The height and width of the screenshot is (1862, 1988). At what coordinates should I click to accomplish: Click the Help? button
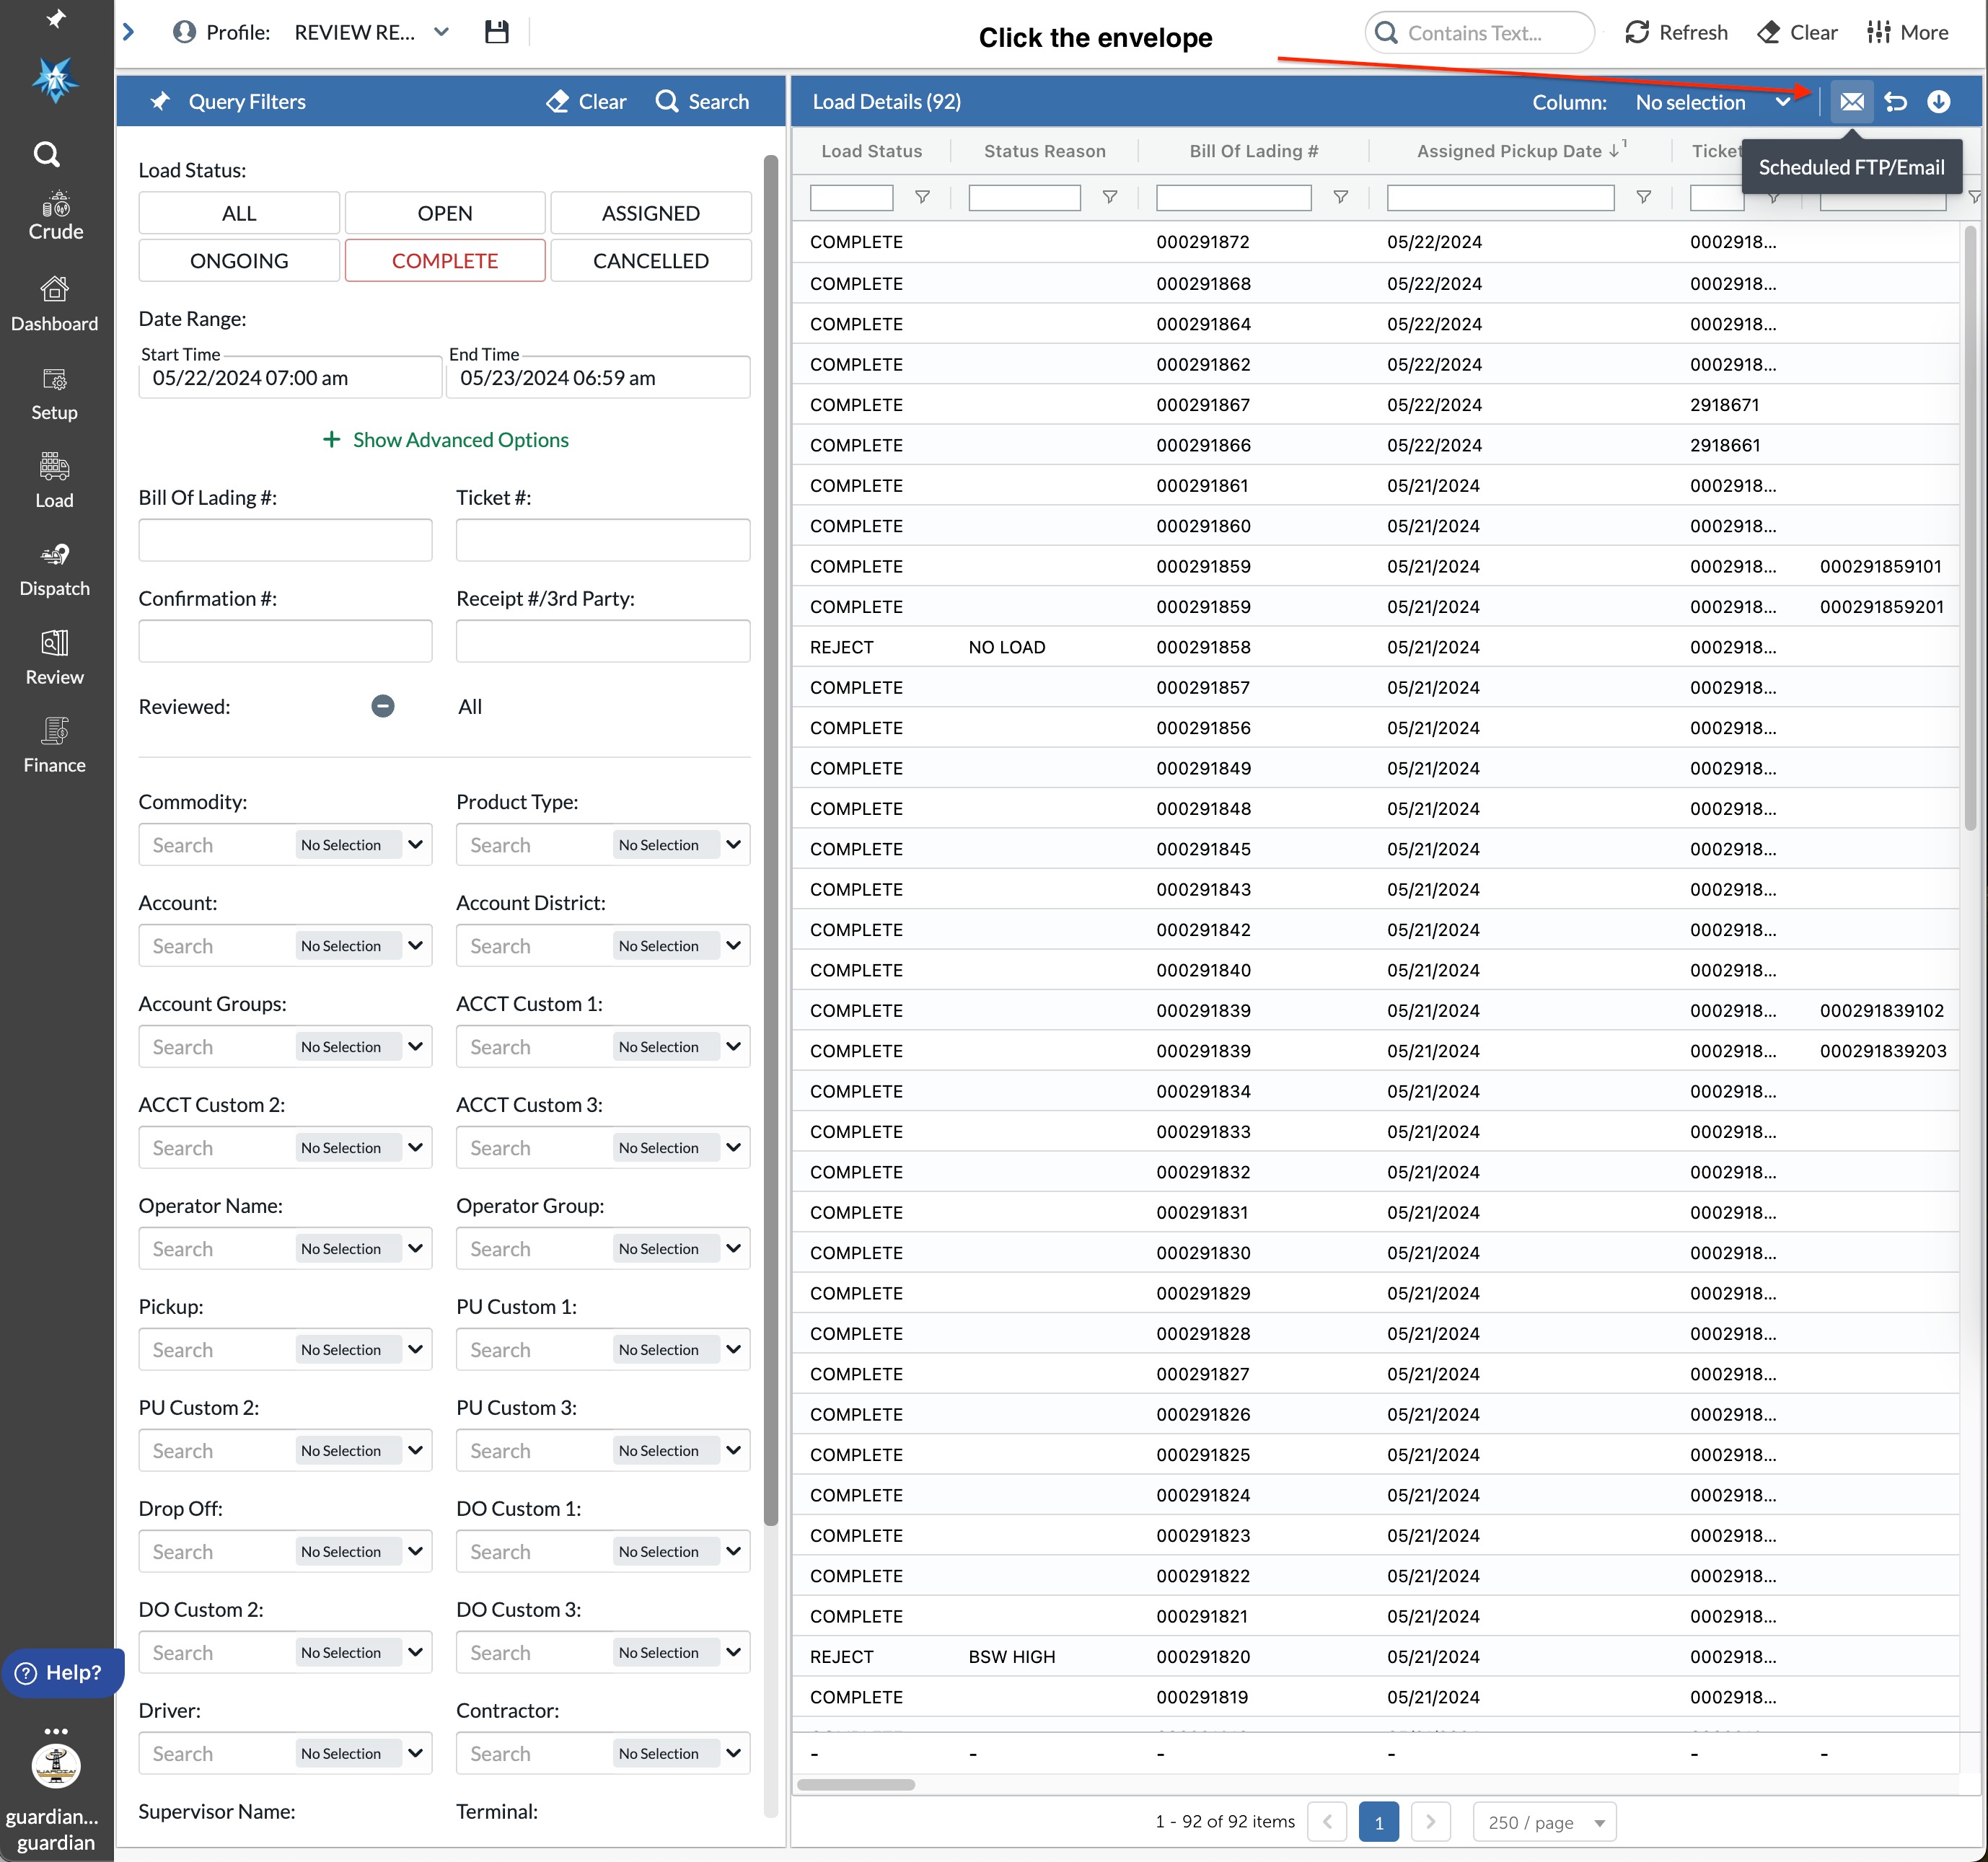pyautogui.click(x=61, y=1672)
